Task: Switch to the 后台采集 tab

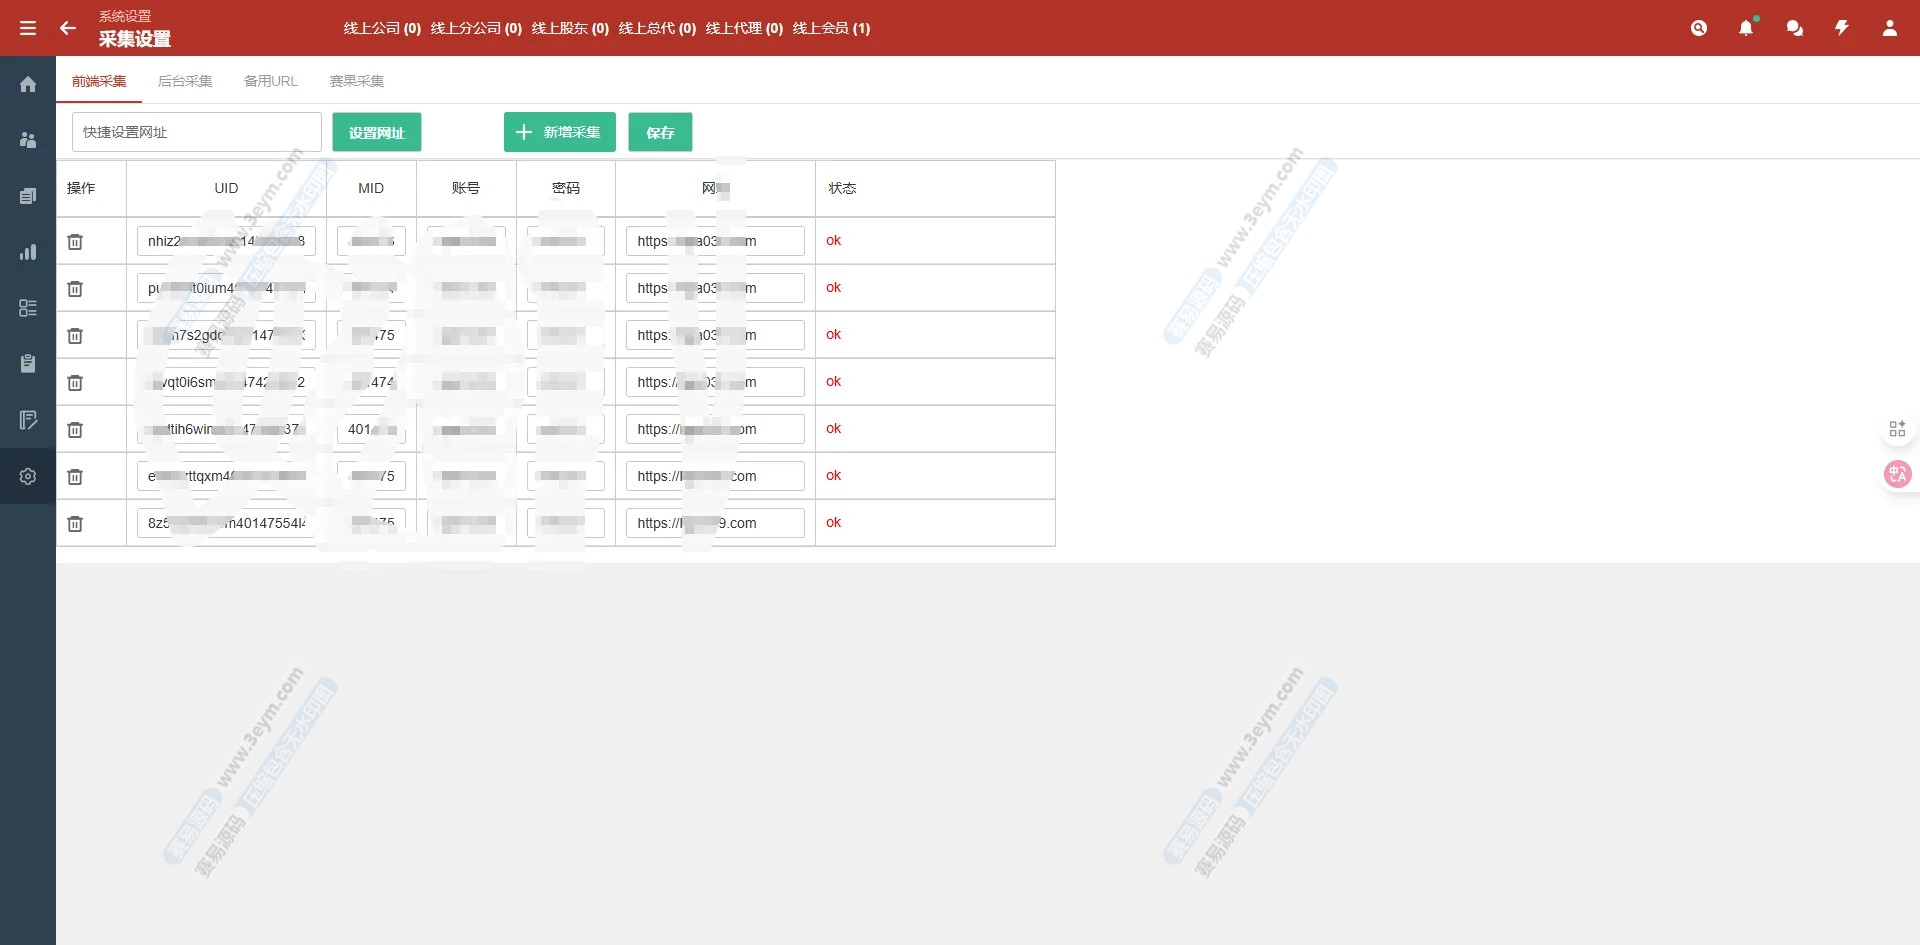Action: tap(185, 81)
